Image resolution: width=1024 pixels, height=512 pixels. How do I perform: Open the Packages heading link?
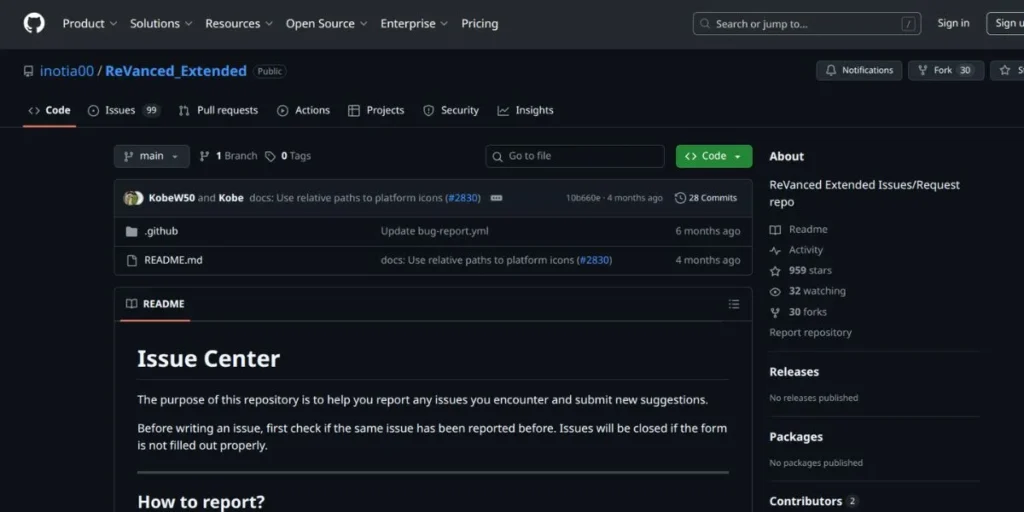796,437
